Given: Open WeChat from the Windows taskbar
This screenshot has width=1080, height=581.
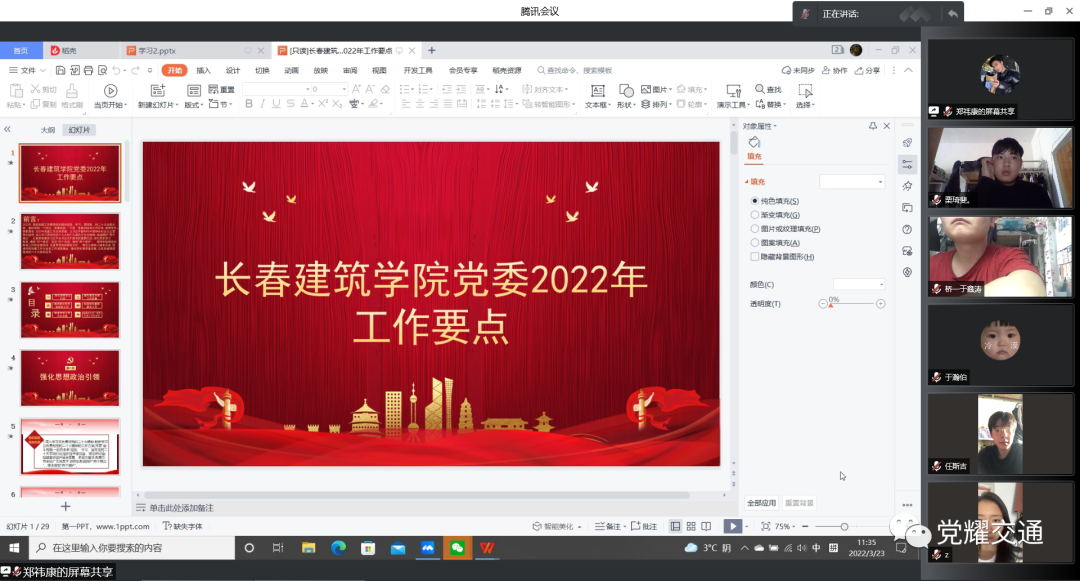Looking at the screenshot, I should [x=457, y=548].
